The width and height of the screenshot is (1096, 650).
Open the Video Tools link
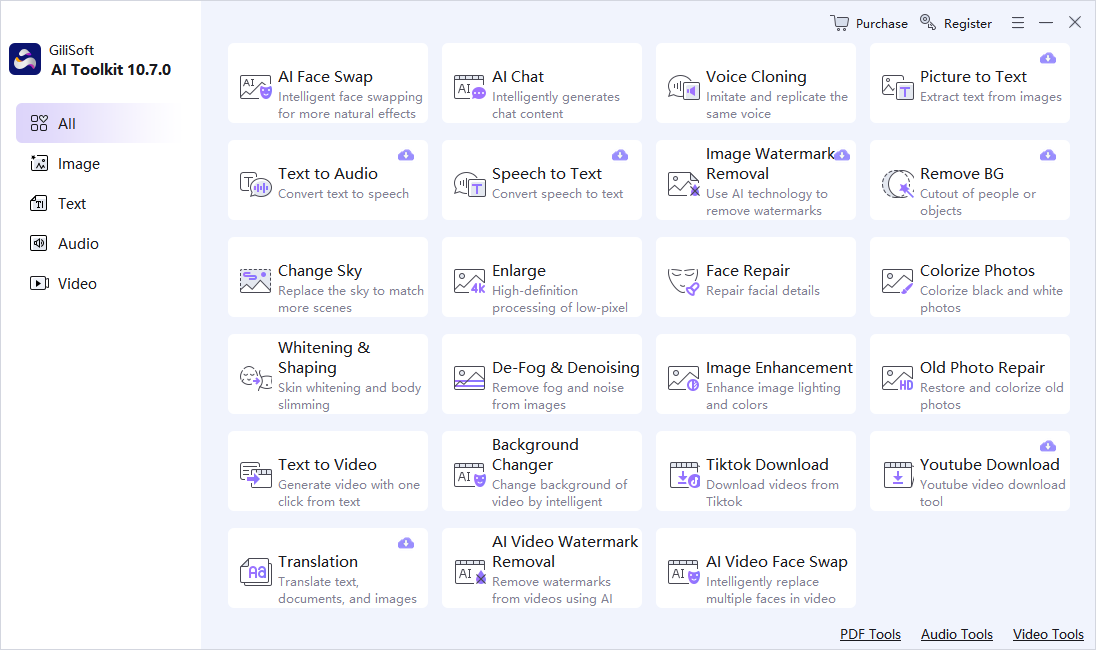(1048, 634)
